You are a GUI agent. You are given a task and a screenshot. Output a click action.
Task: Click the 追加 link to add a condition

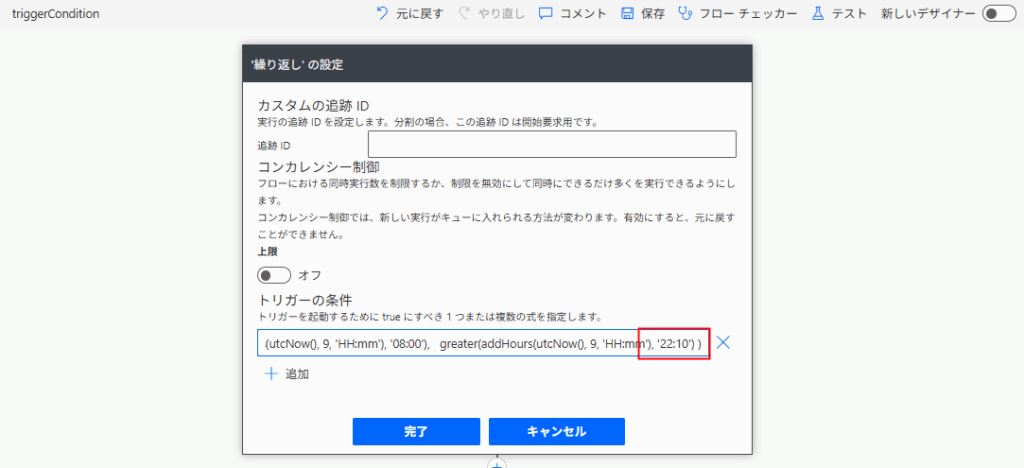pyautogui.click(x=297, y=375)
